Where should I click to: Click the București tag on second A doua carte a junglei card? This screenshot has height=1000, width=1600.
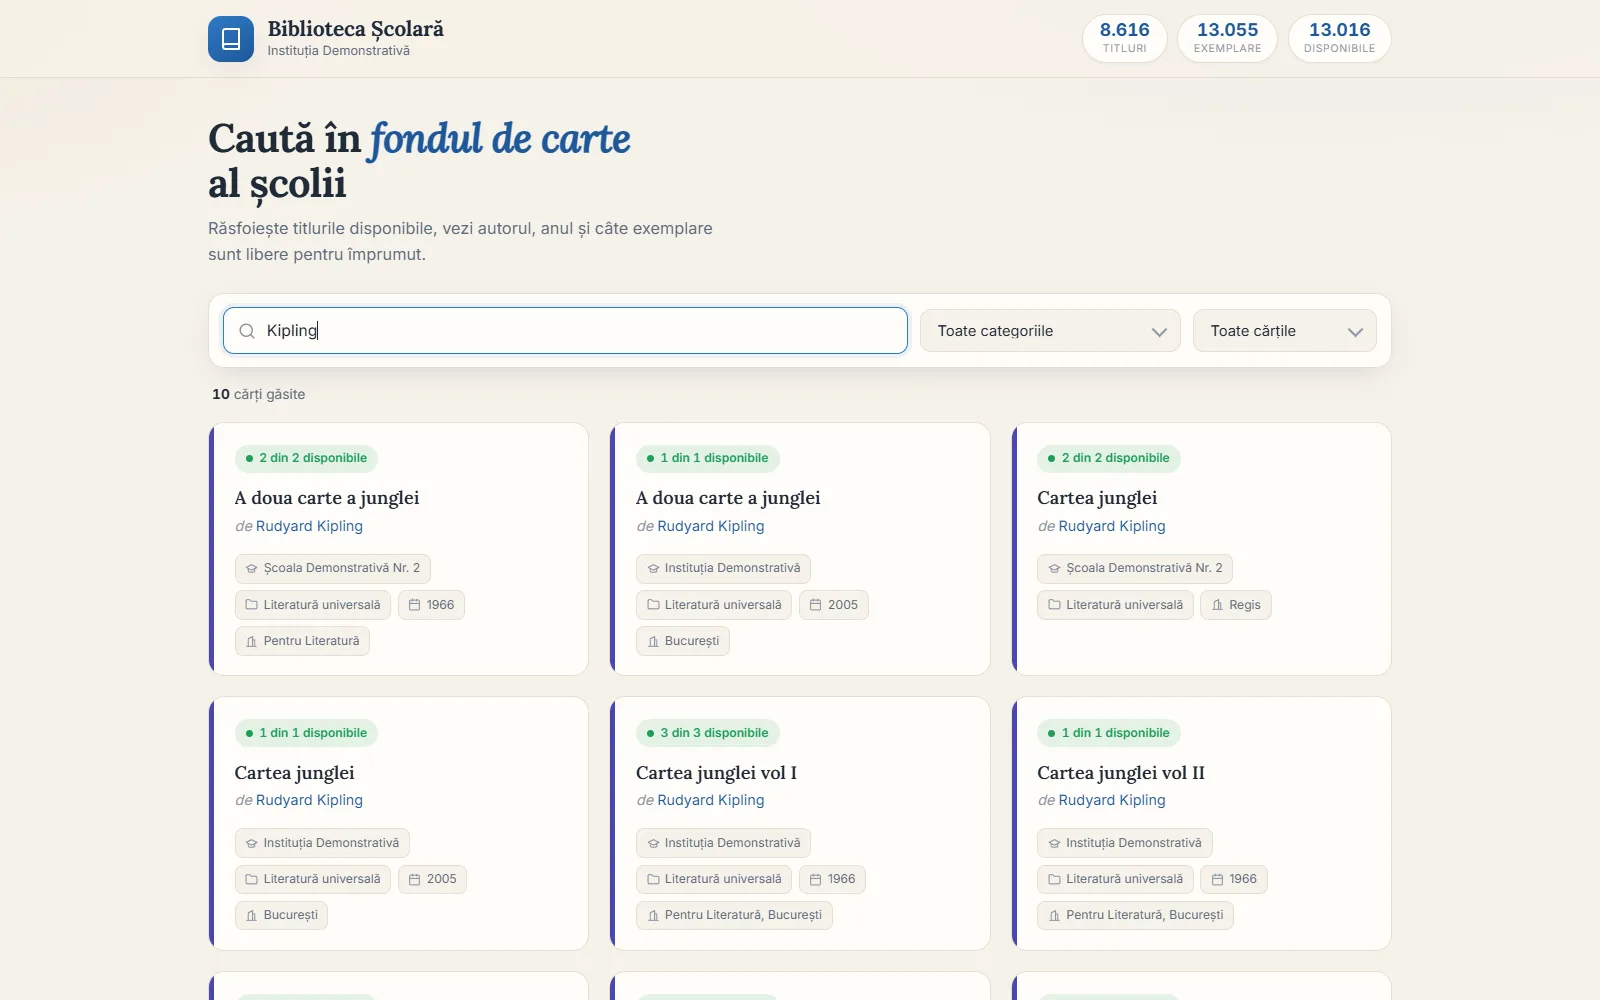[682, 641]
